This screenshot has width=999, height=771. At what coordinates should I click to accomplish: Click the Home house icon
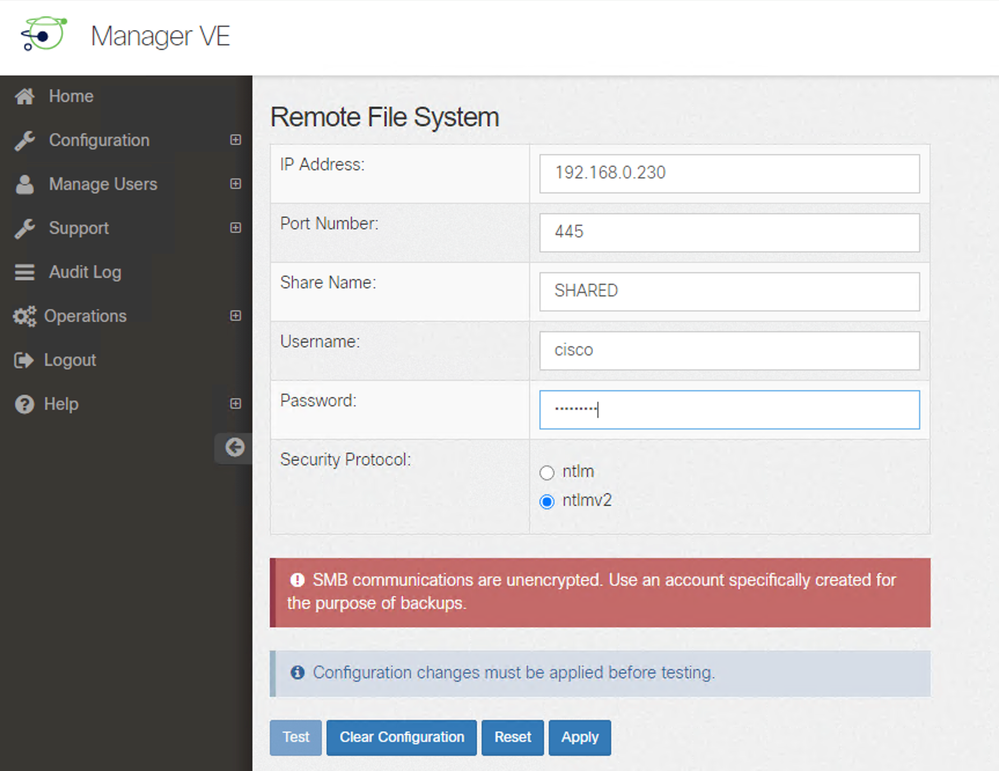coord(25,96)
